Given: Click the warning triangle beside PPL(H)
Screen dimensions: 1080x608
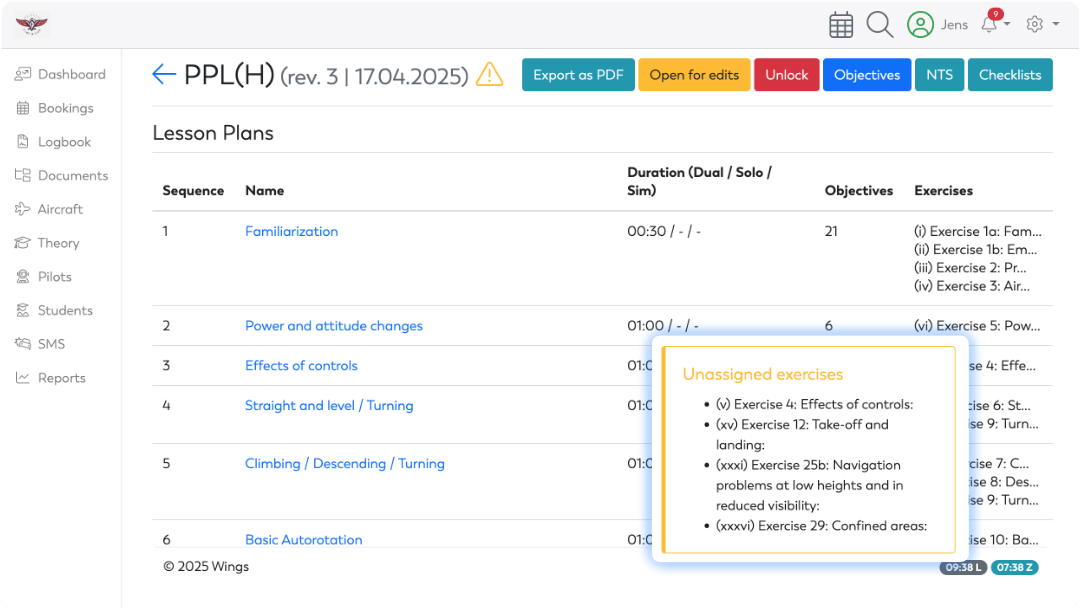Looking at the screenshot, I should (489, 74).
